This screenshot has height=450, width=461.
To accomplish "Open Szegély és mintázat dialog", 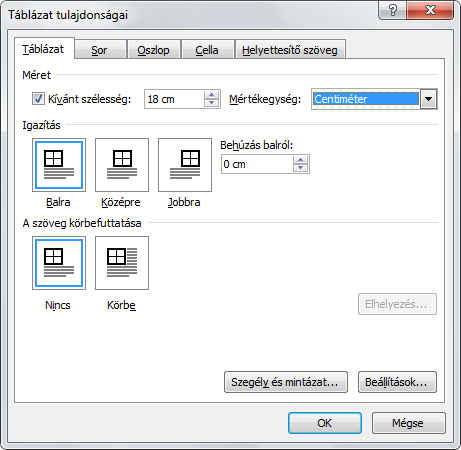I will click(x=286, y=382).
